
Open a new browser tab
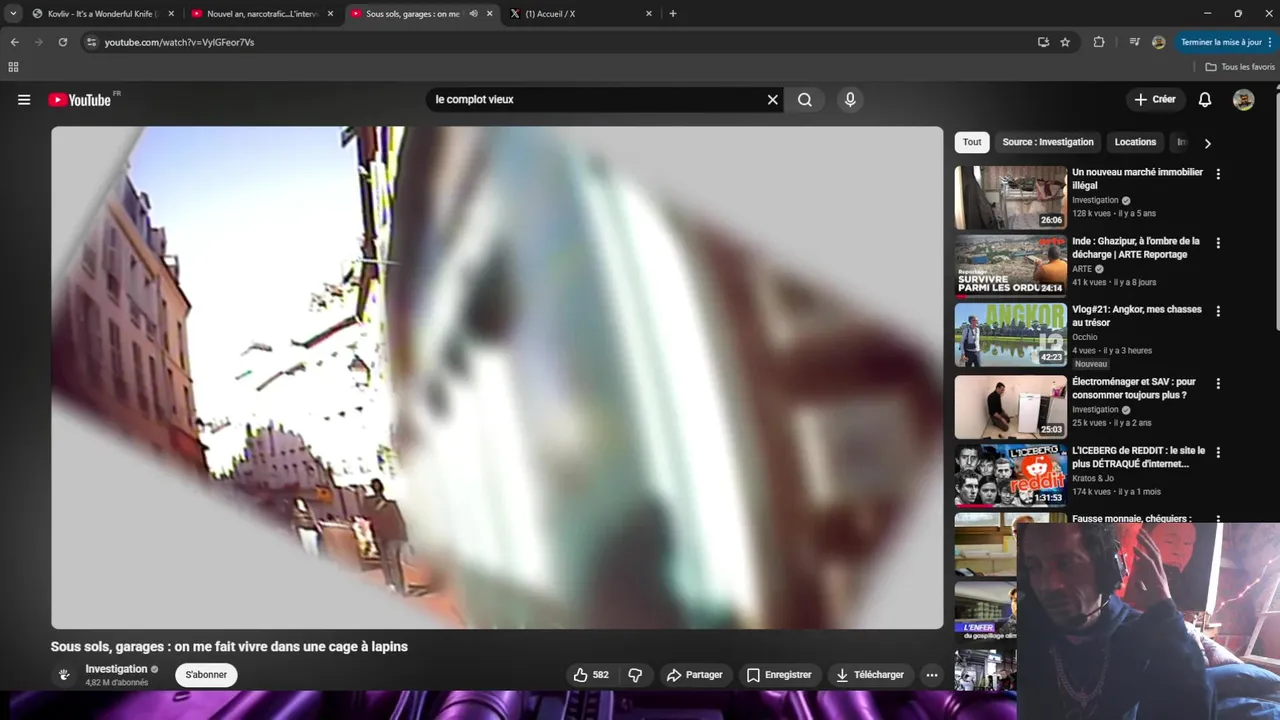(672, 14)
